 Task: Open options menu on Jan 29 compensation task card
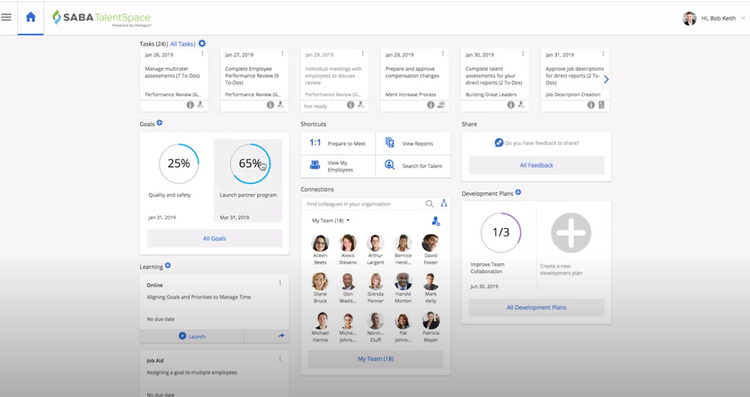point(442,54)
